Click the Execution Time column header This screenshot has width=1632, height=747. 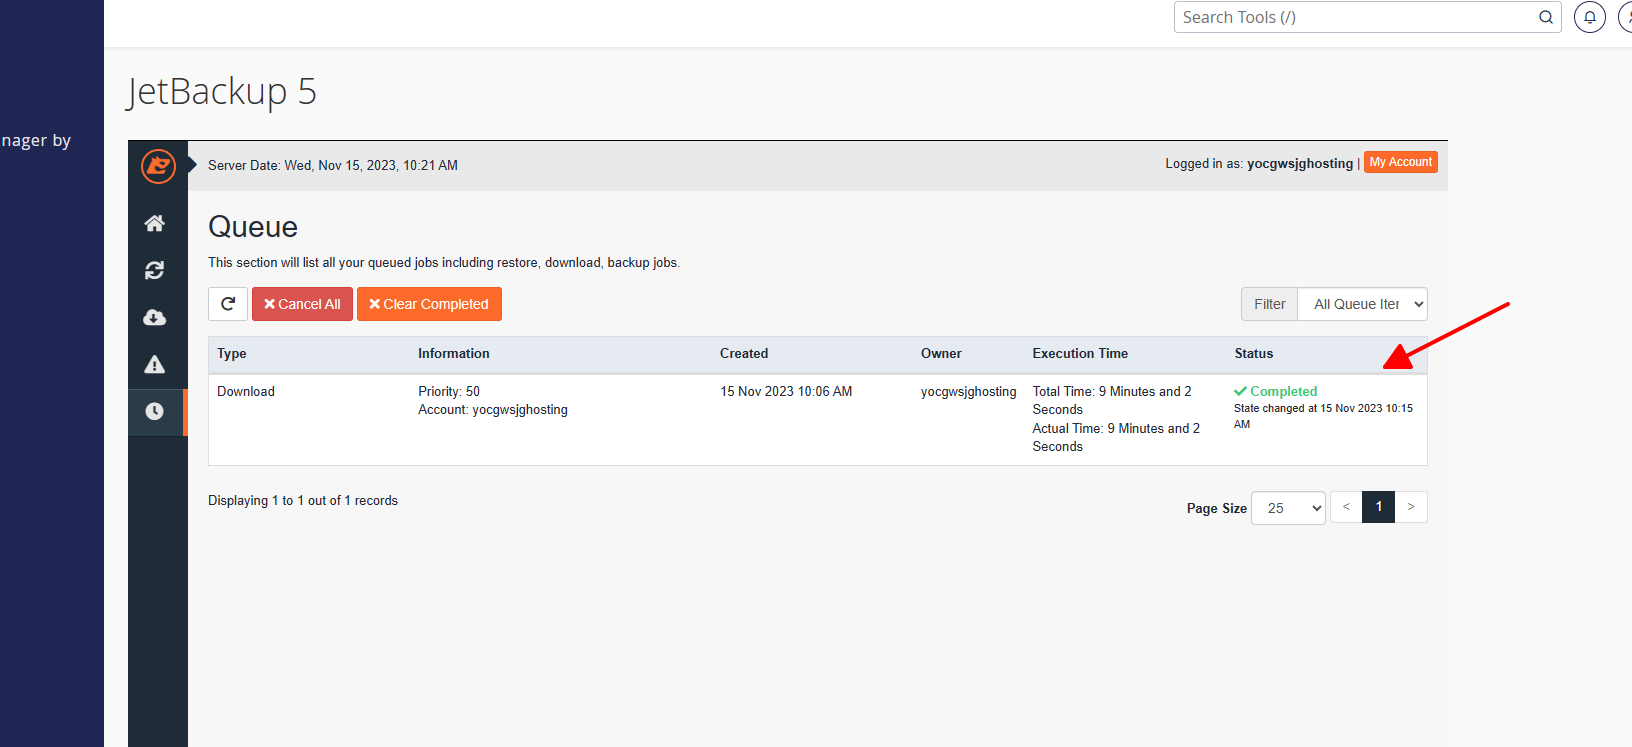[1080, 354]
